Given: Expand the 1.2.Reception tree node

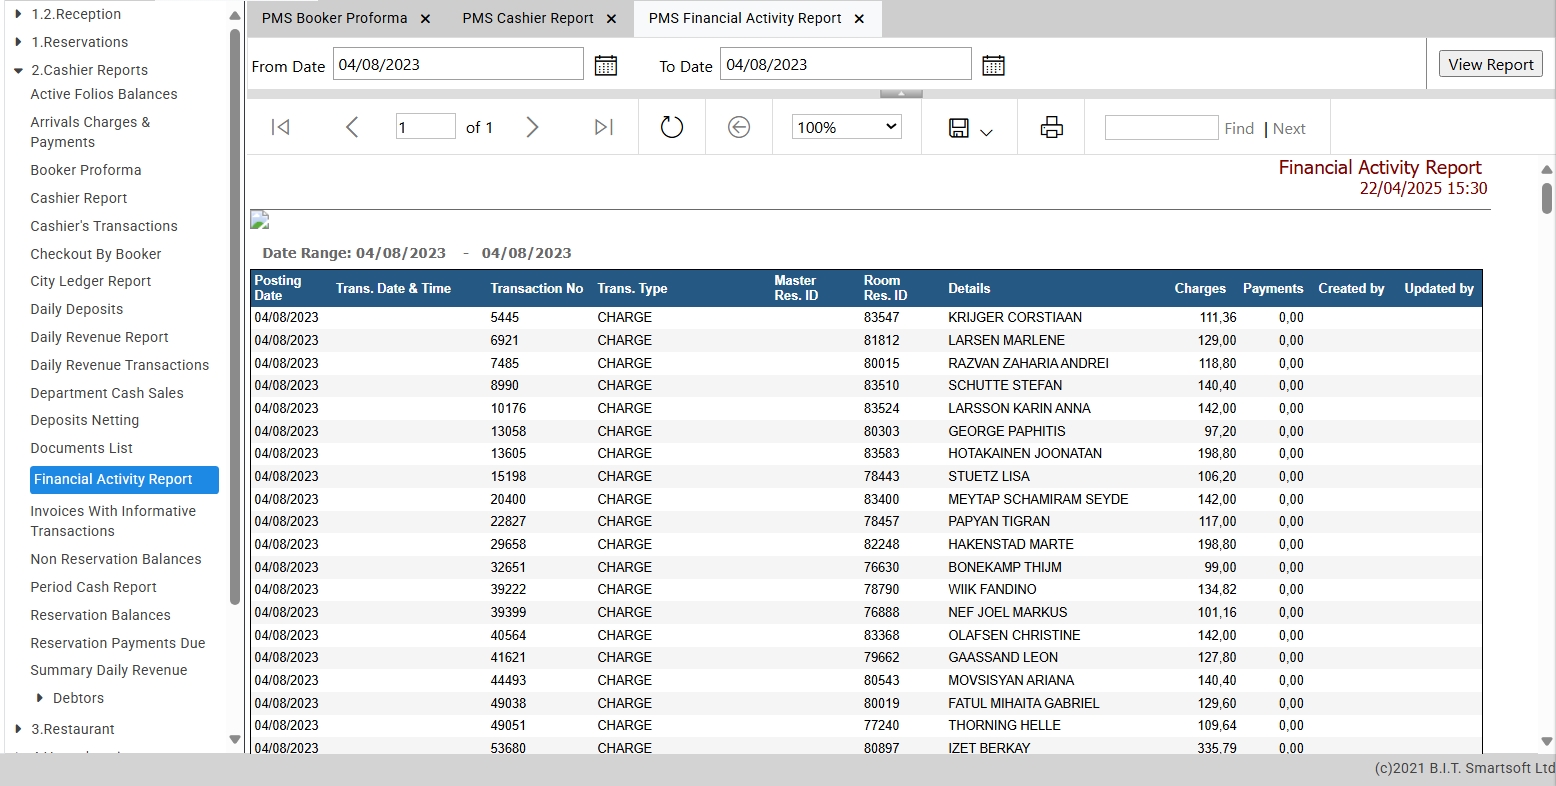Looking at the screenshot, I should click(19, 14).
